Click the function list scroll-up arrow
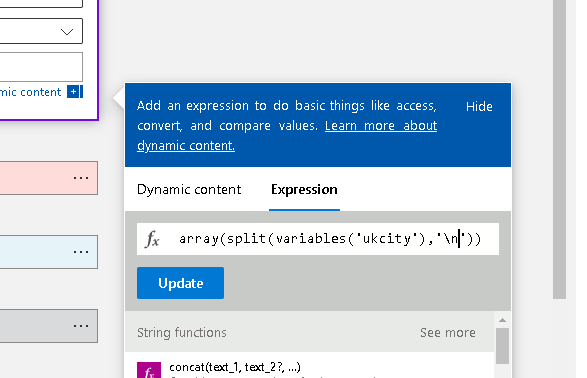Image resolution: width=587 pixels, height=378 pixels. coord(502,320)
